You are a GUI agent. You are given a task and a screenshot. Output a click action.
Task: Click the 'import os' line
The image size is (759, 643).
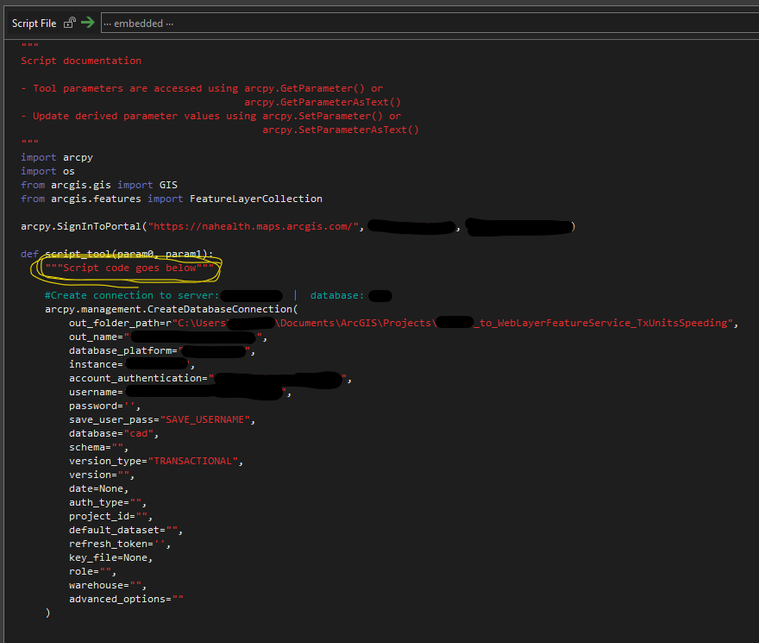[47, 171]
